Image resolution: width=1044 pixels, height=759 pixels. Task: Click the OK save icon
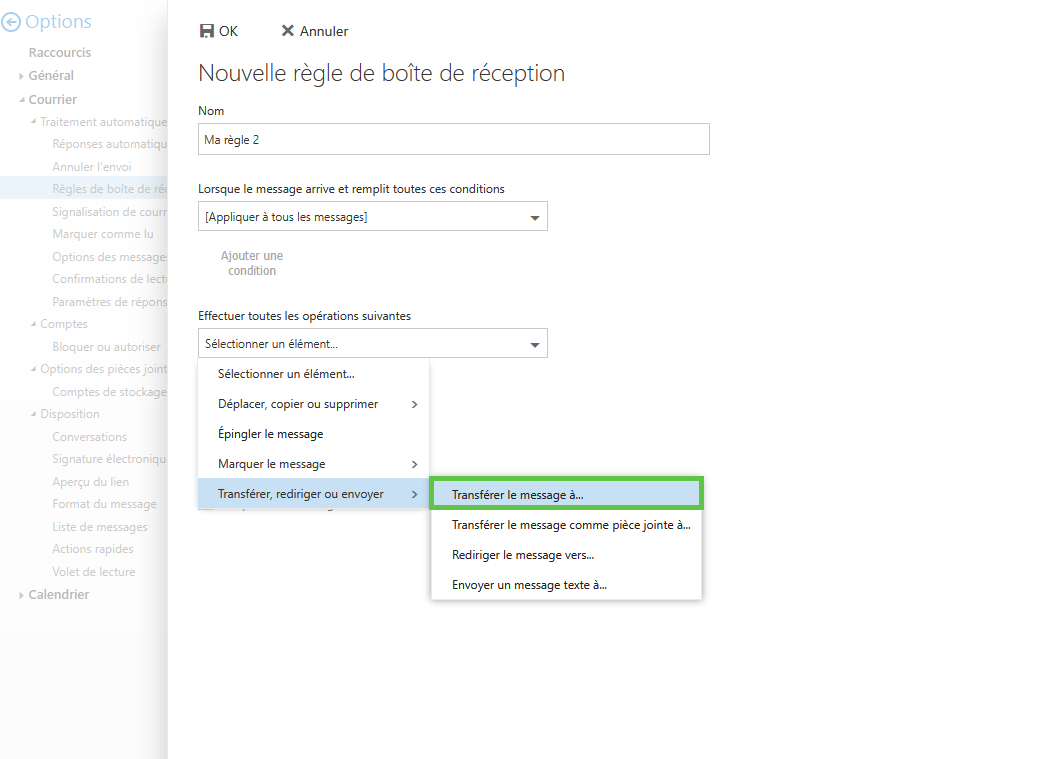pos(207,31)
